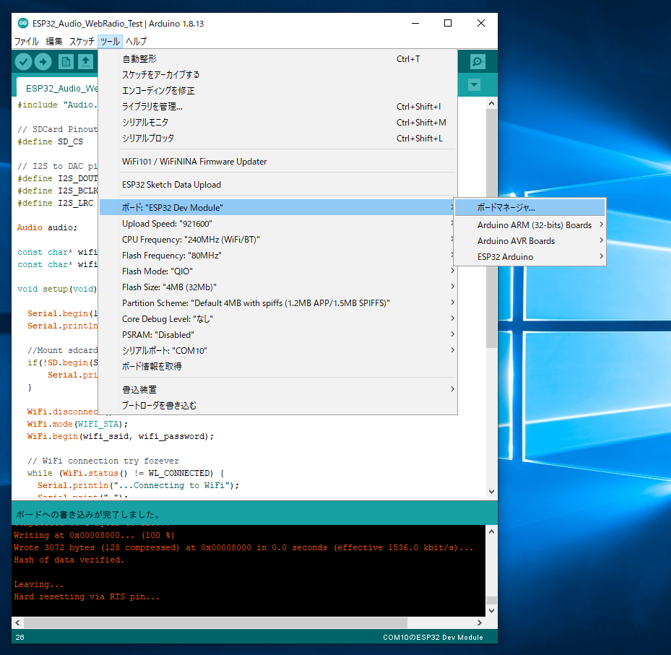The height and width of the screenshot is (655, 671).
Task: Choose エンコーディングを修正
Action: click(278, 91)
